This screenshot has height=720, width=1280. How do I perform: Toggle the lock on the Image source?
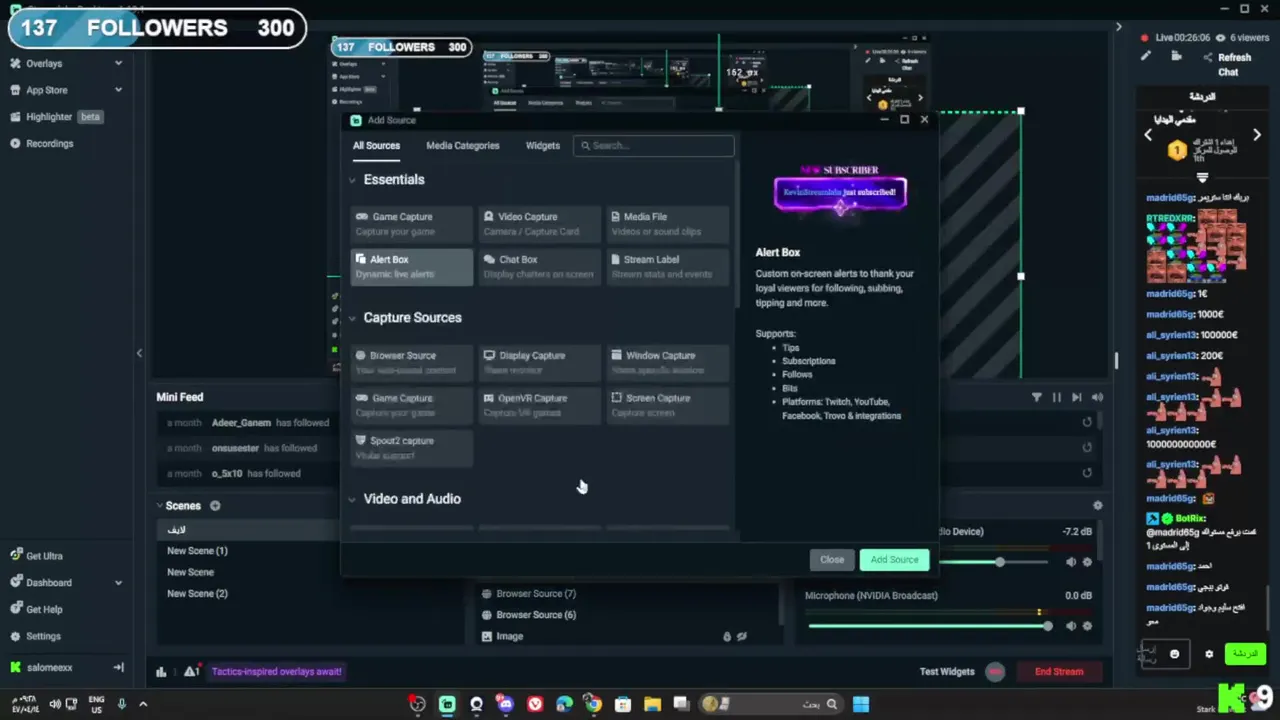point(727,636)
